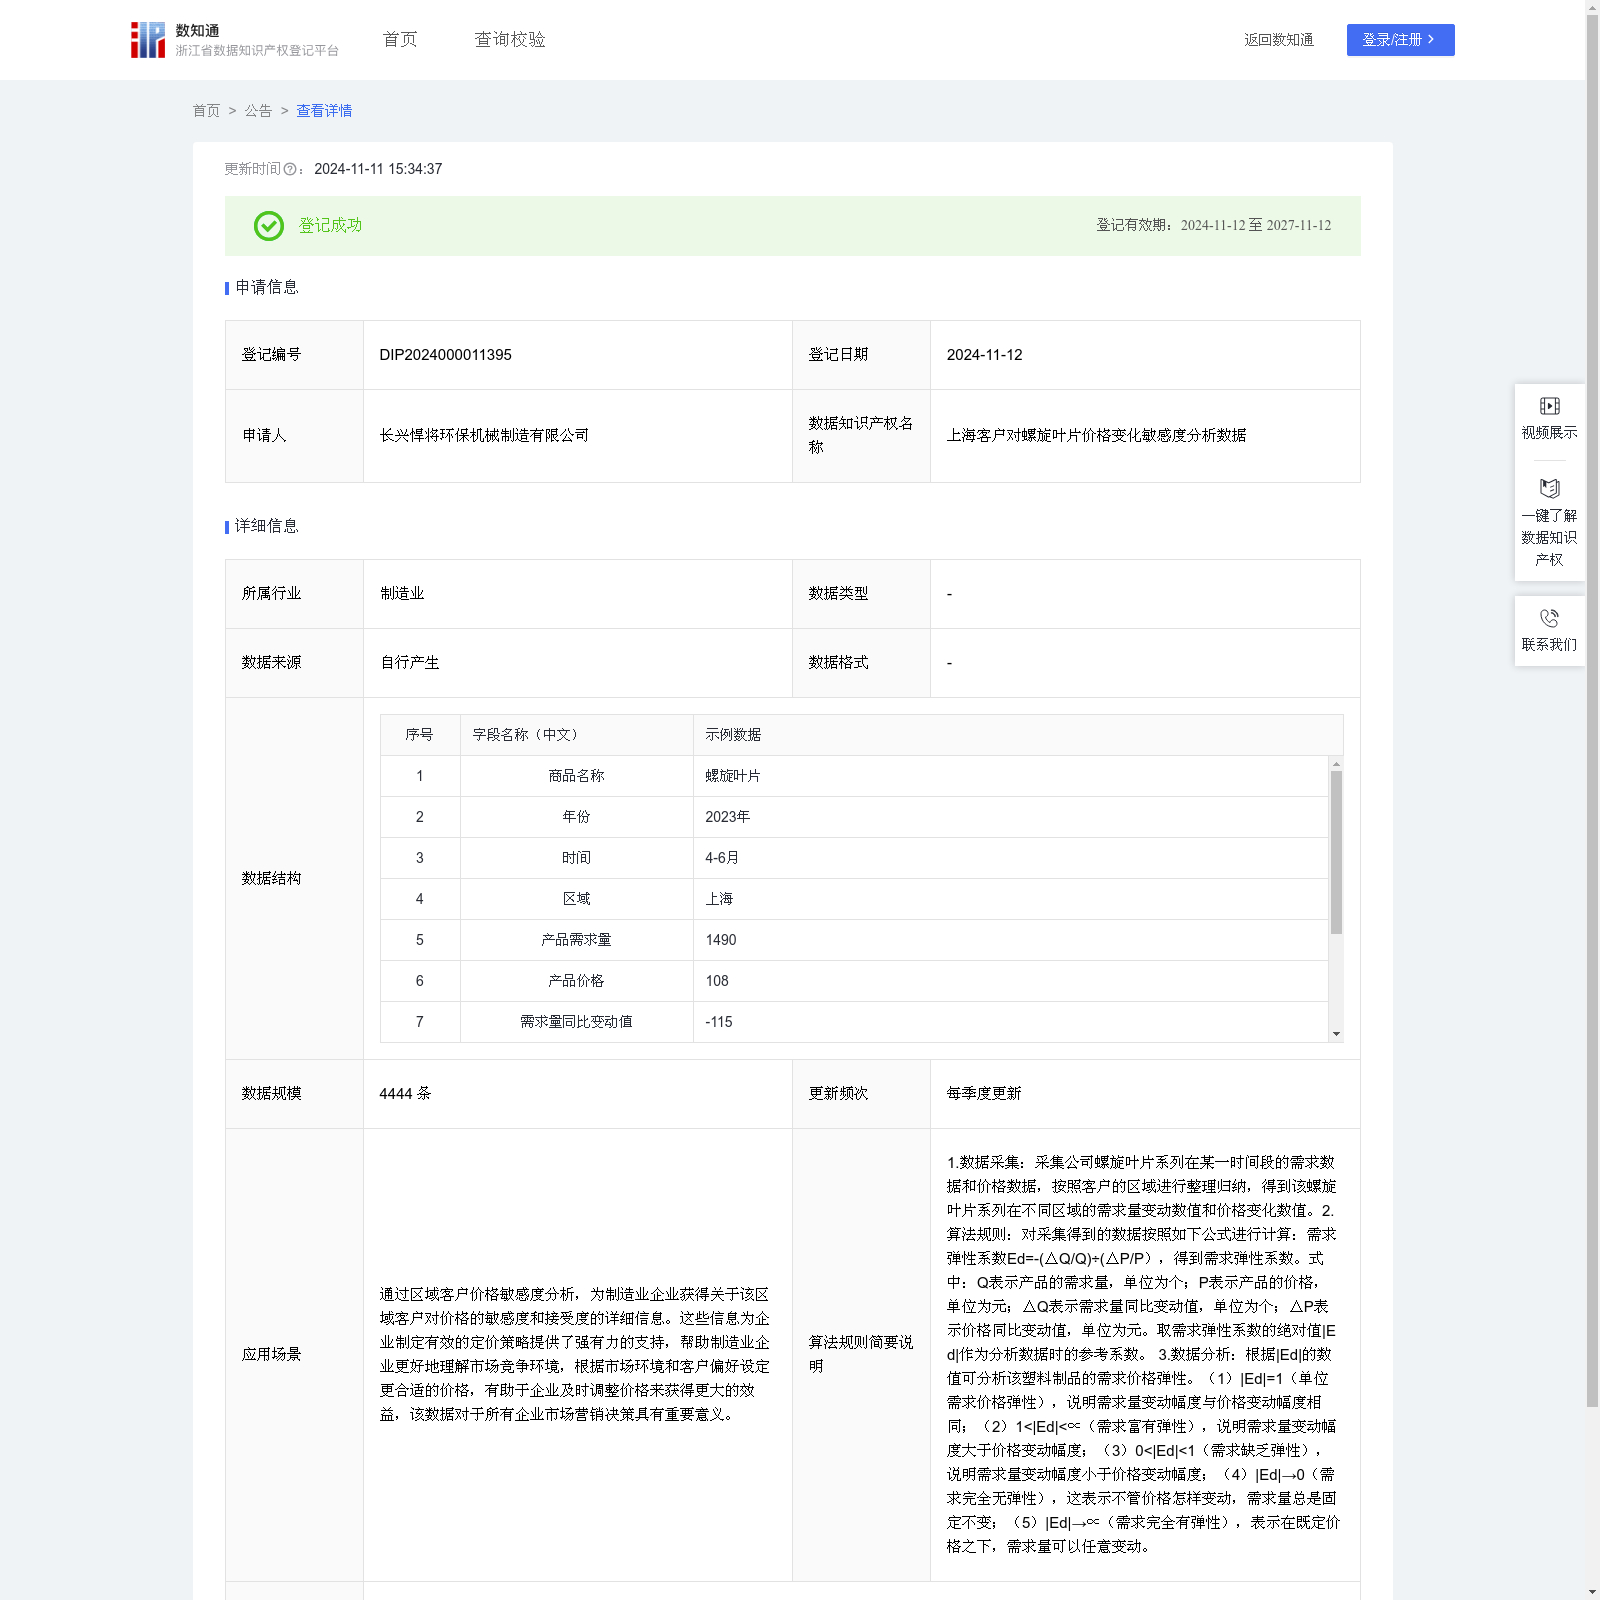Click the help icon beside 更新时间
Image resolution: width=1600 pixels, height=1600 pixels.
(x=290, y=170)
